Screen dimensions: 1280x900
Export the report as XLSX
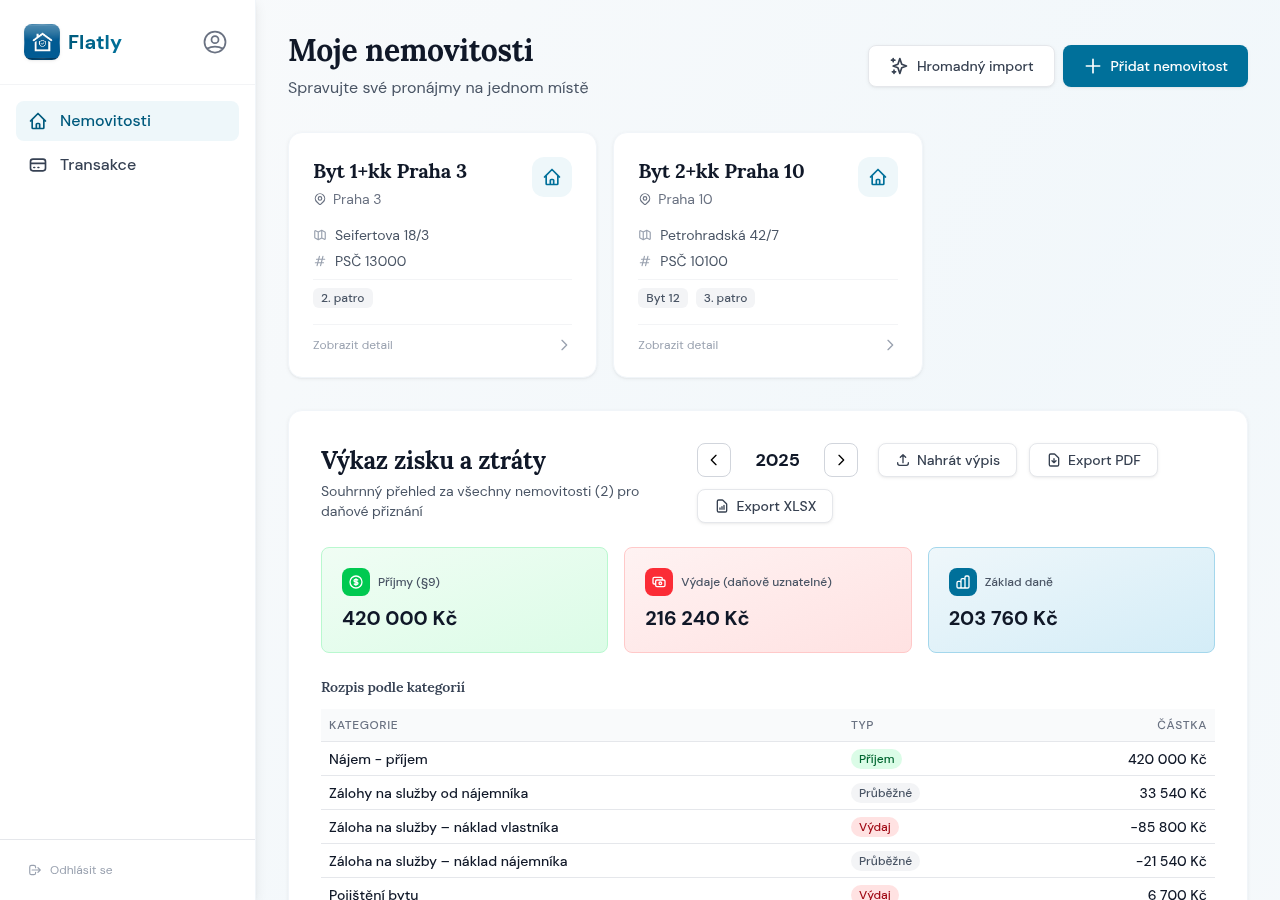765,506
